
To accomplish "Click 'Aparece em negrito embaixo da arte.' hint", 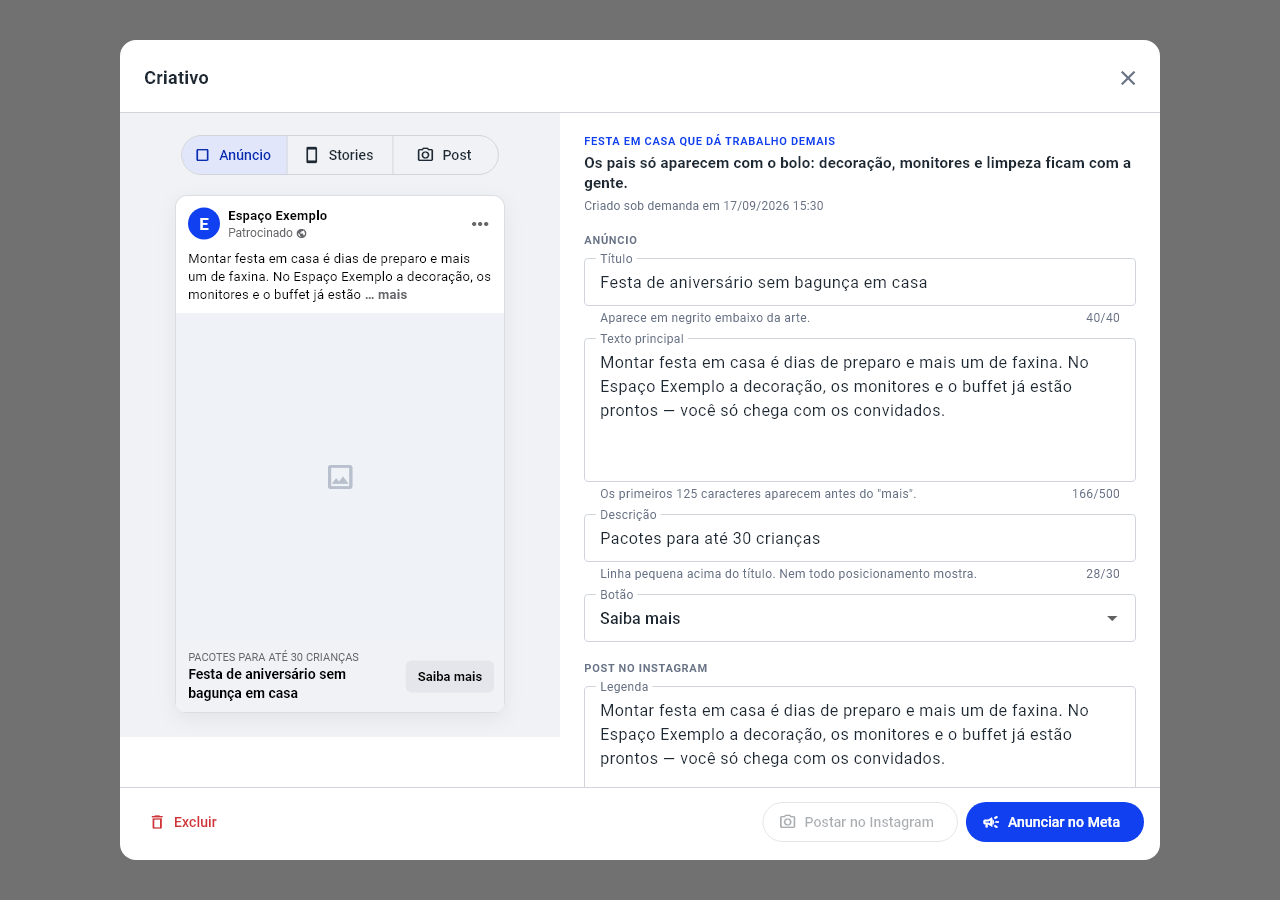I will (705, 318).
